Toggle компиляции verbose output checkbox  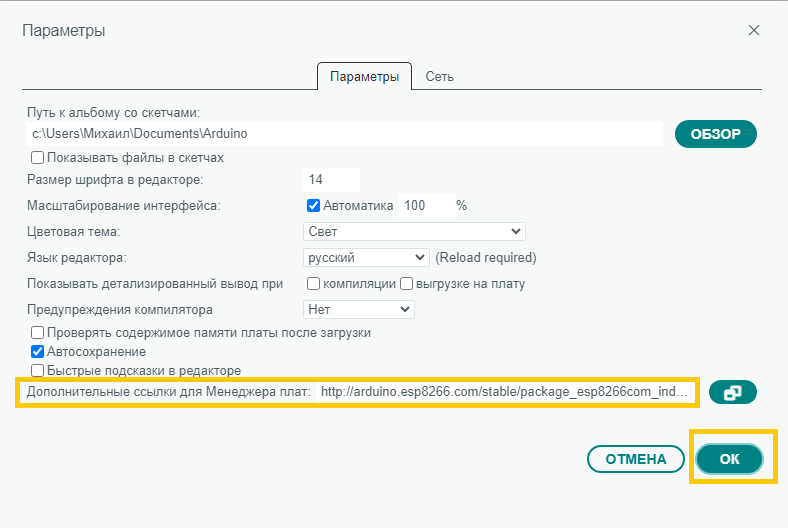click(313, 283)
